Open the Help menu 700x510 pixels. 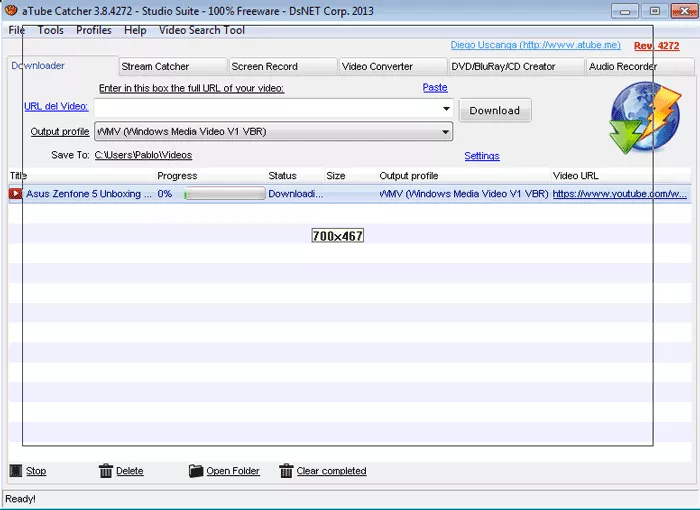point(135,30)
